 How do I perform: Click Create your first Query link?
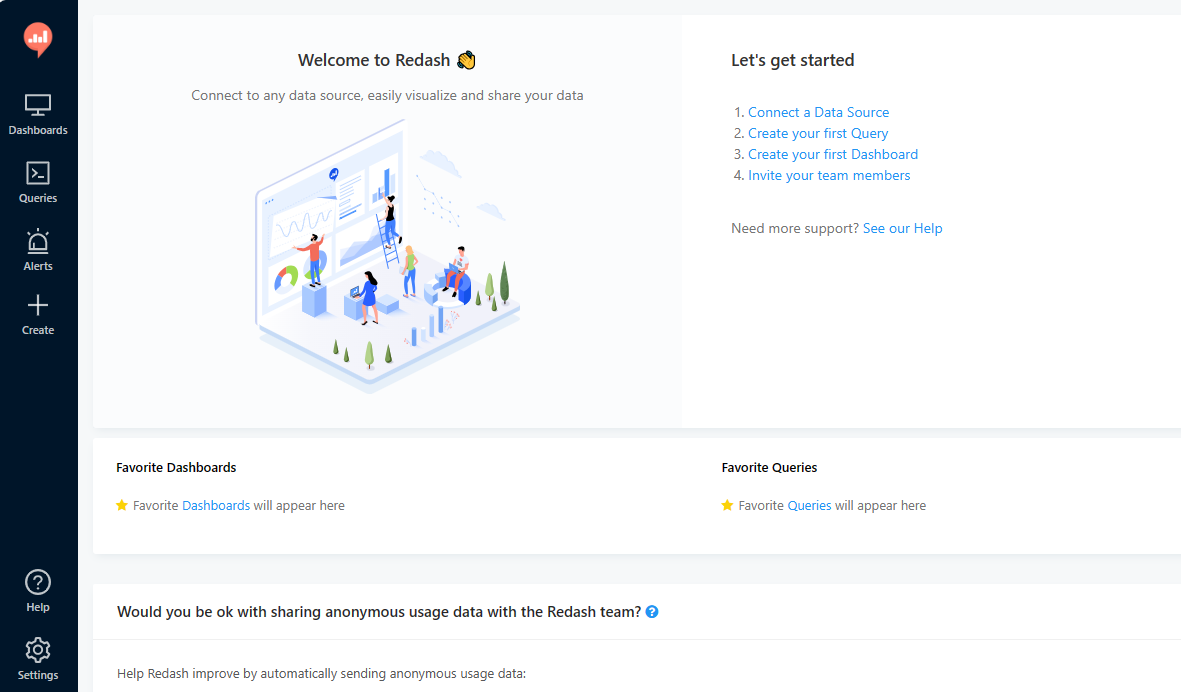click(818, 133)
